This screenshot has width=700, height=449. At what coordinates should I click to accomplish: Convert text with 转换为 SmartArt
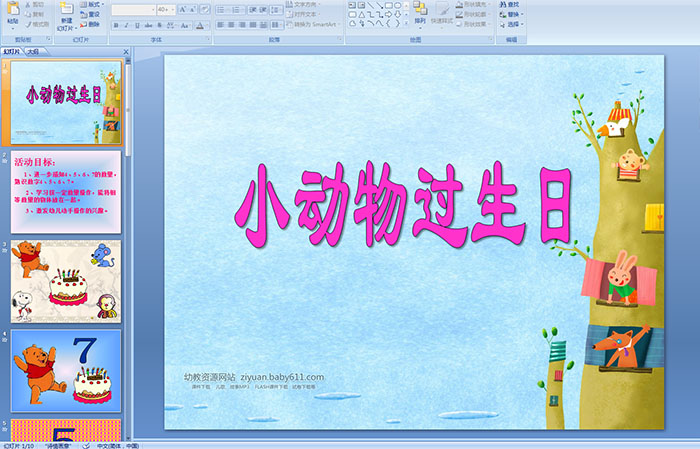coord(314,24)
